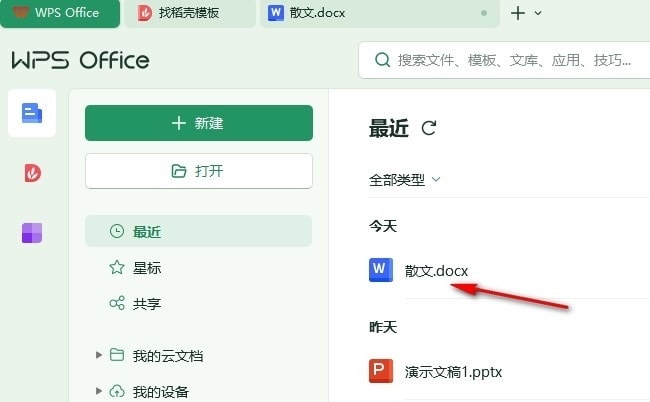
Task: Select the blue document icon in left sidebar
Action: (x=32, y=113)
